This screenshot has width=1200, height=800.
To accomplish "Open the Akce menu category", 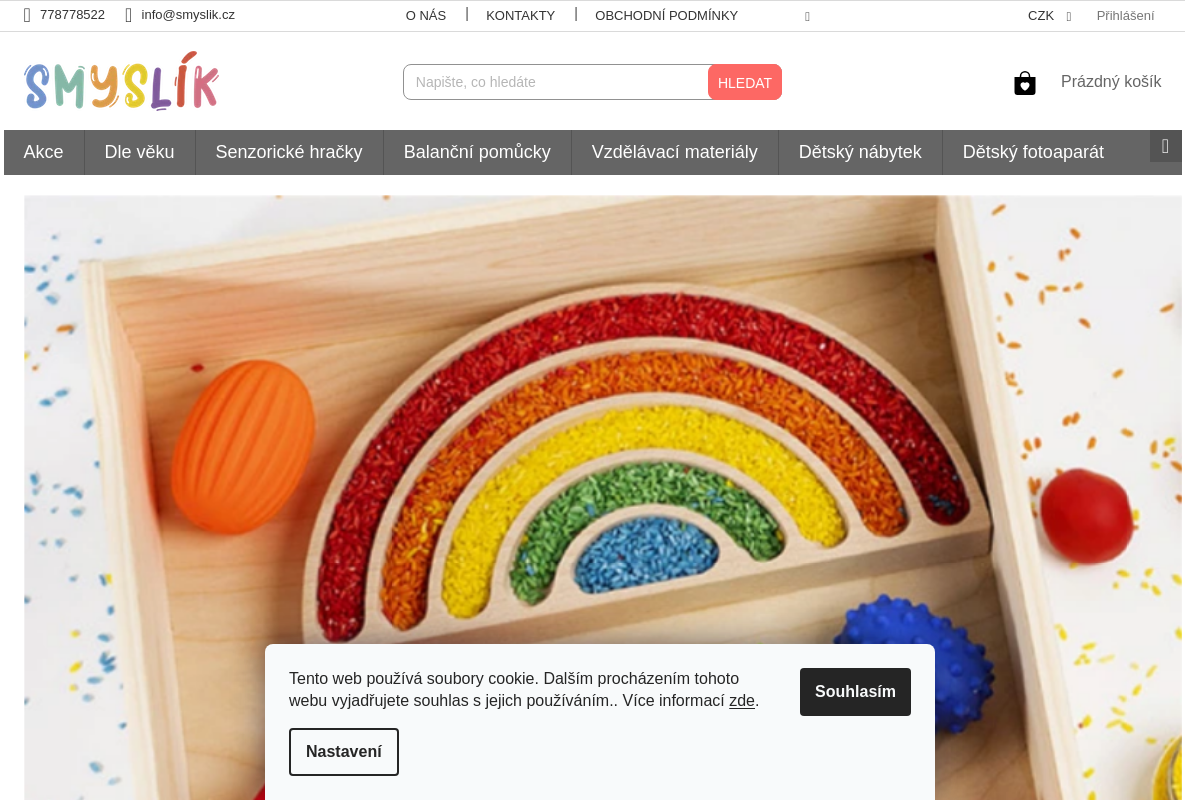I will coord(44,152).
